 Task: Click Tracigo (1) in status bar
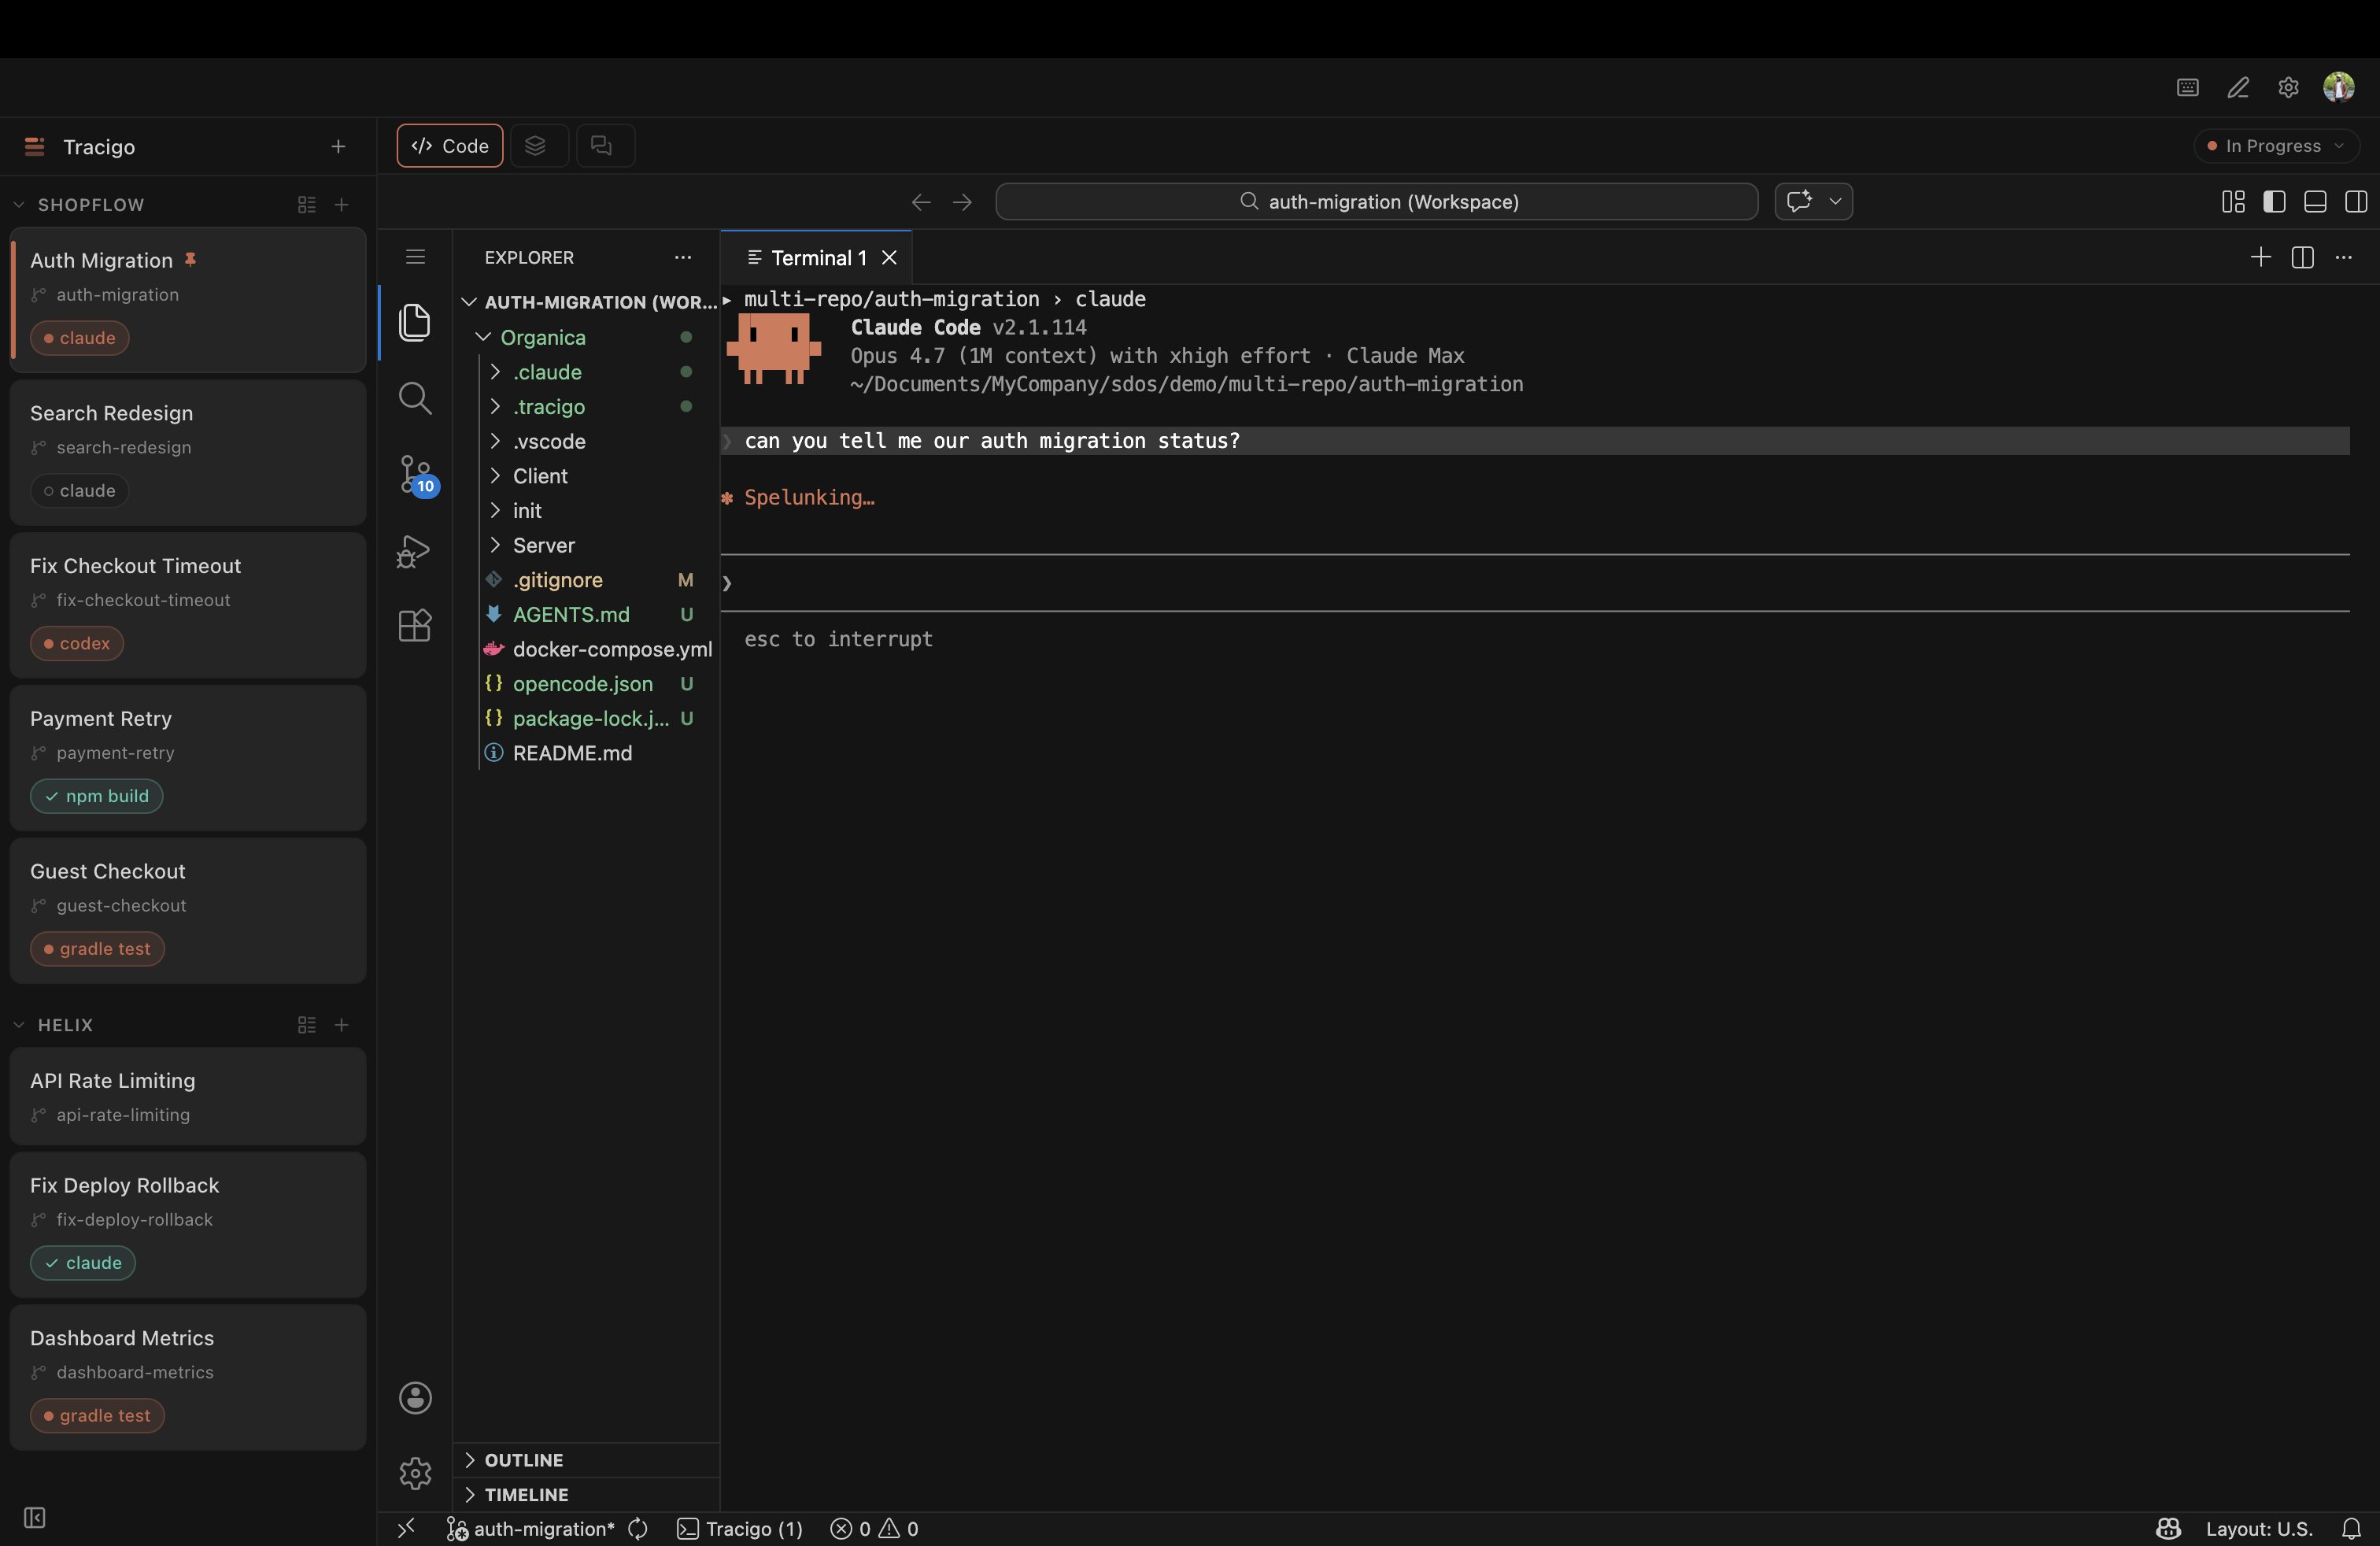point(740,1529)
